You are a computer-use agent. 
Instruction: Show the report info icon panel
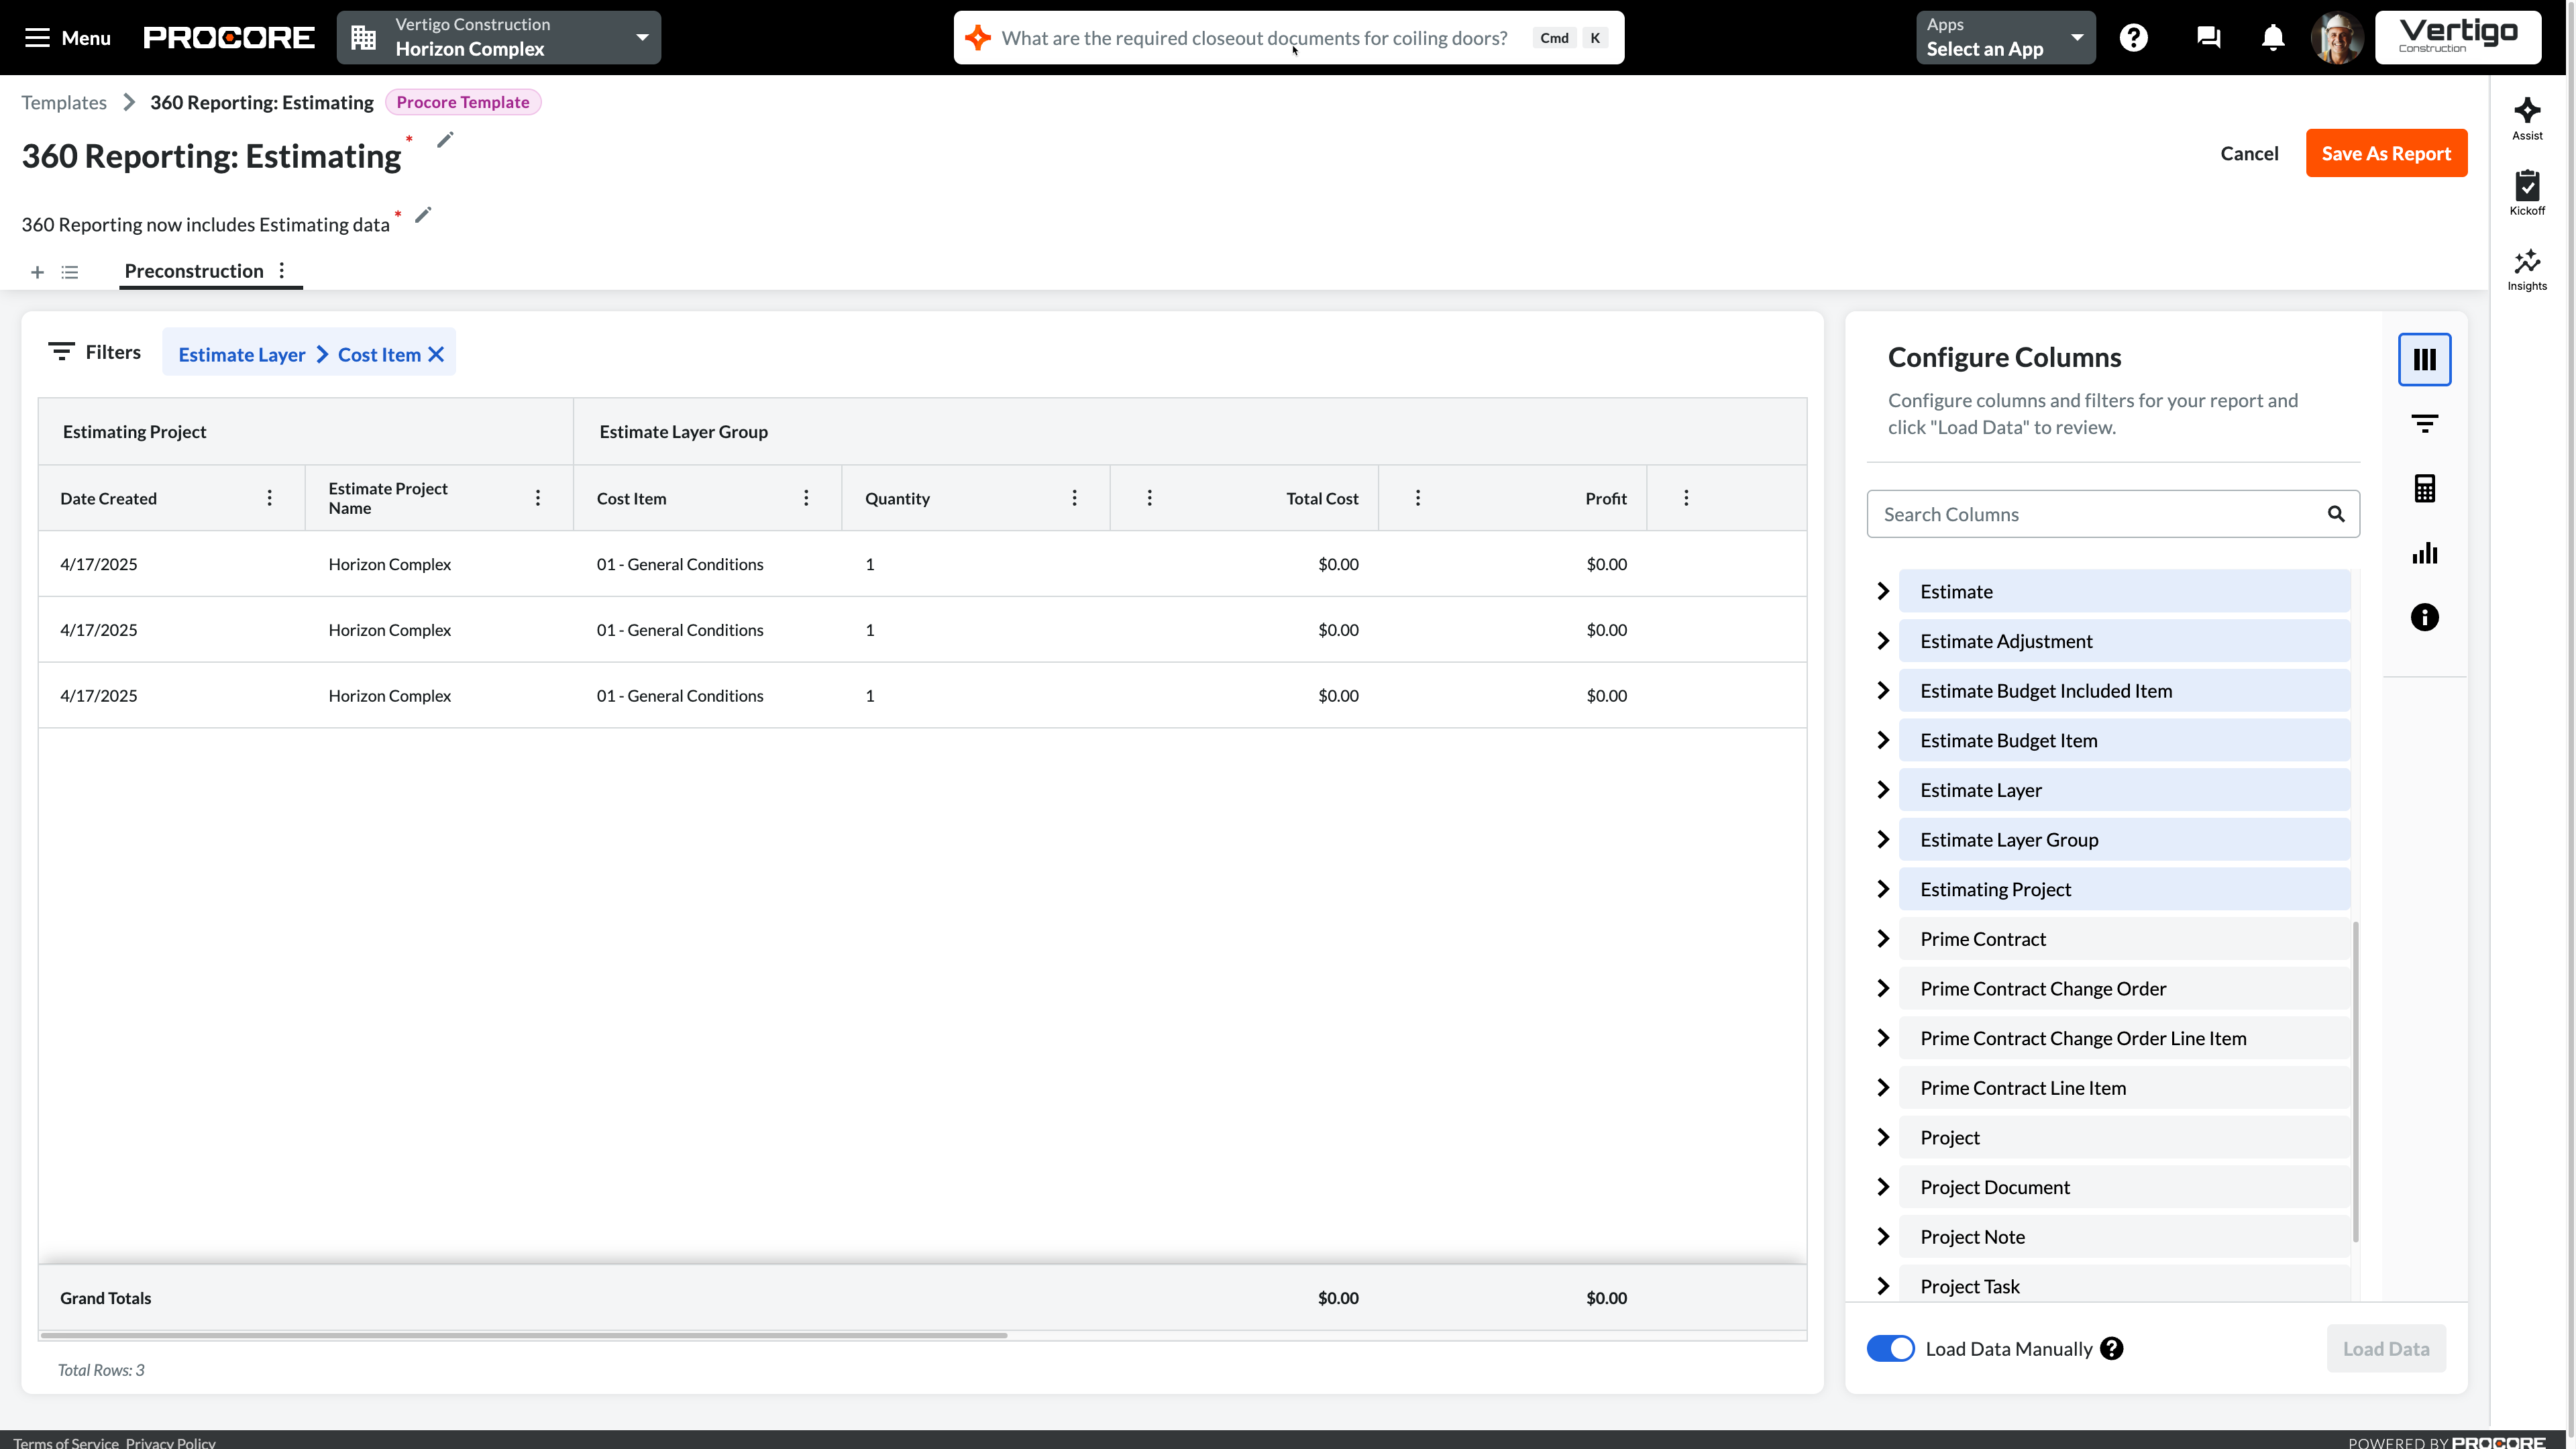point(2424,617)
